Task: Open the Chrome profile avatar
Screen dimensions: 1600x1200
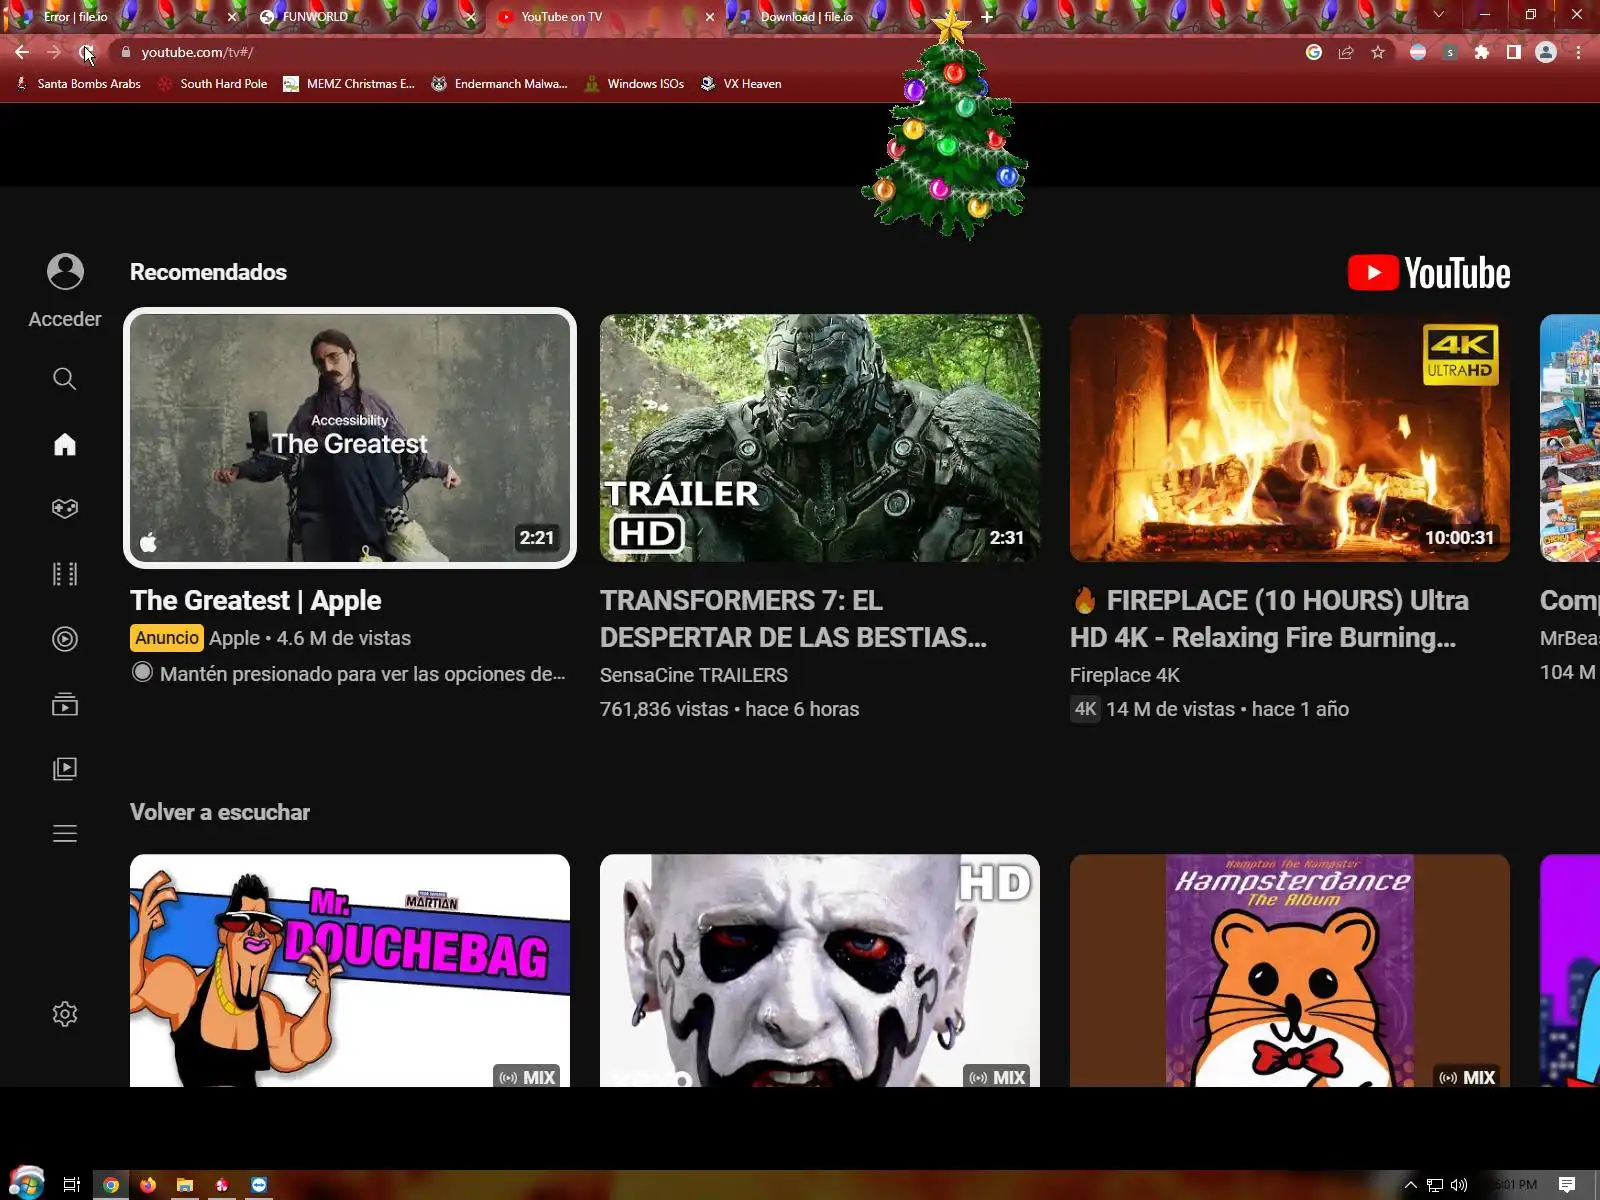Action: (1546, 52)
